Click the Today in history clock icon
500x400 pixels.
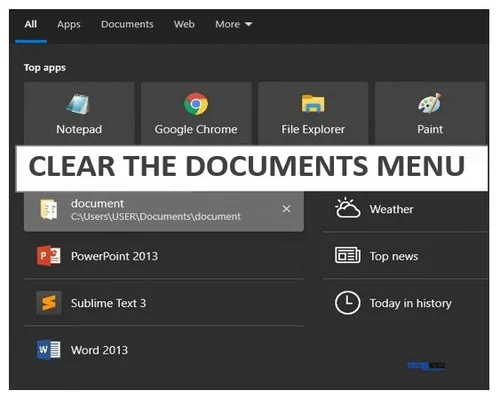(x=347, y=303)
